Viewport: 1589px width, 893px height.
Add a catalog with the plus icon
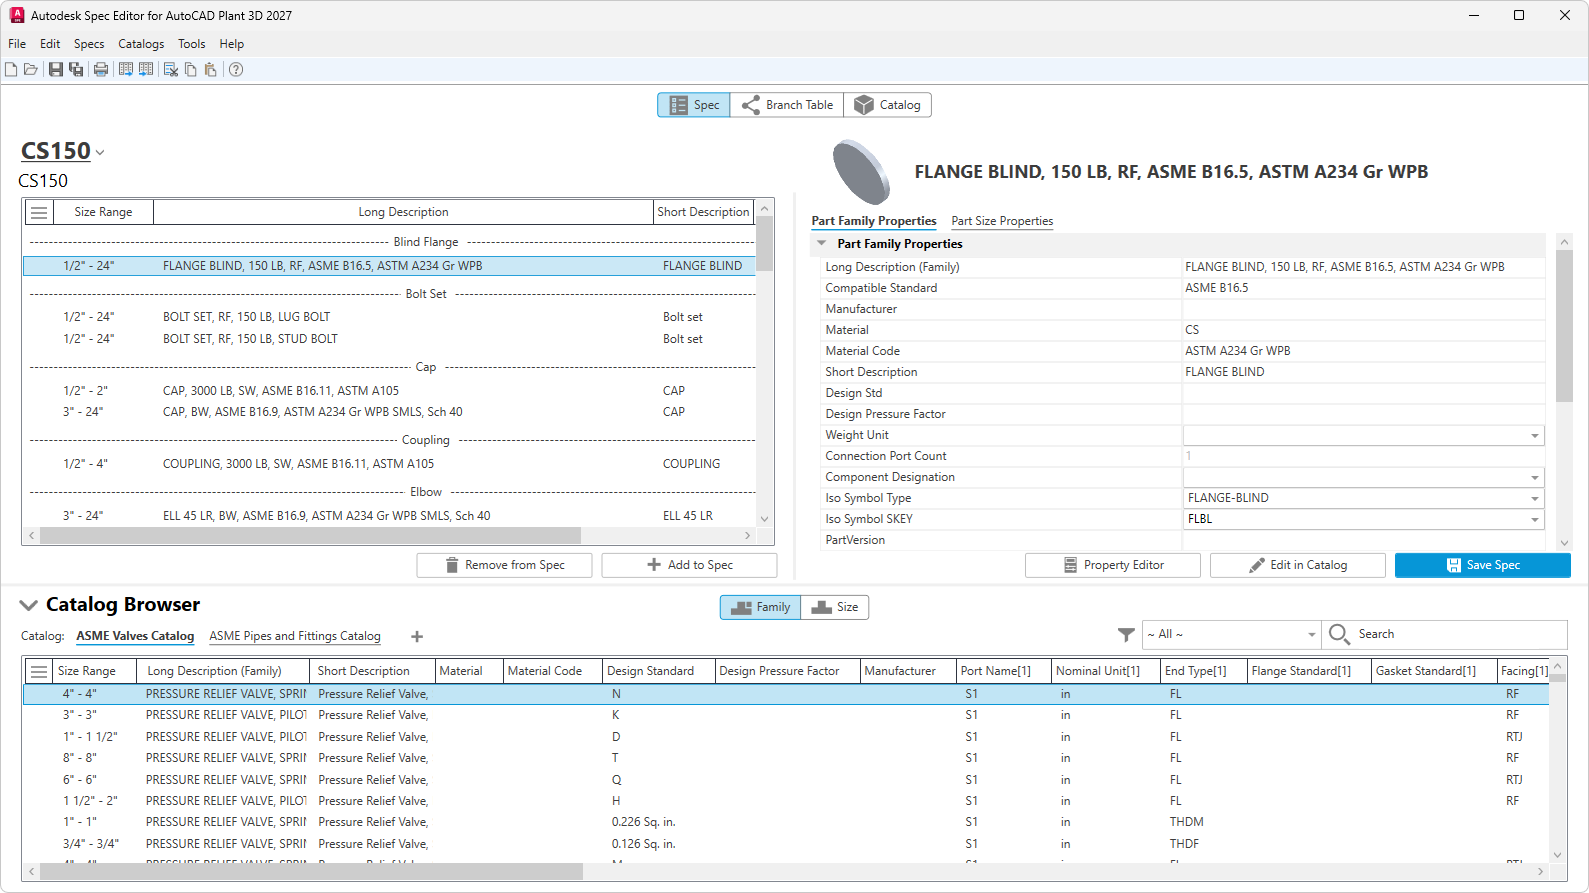point(417,636)
